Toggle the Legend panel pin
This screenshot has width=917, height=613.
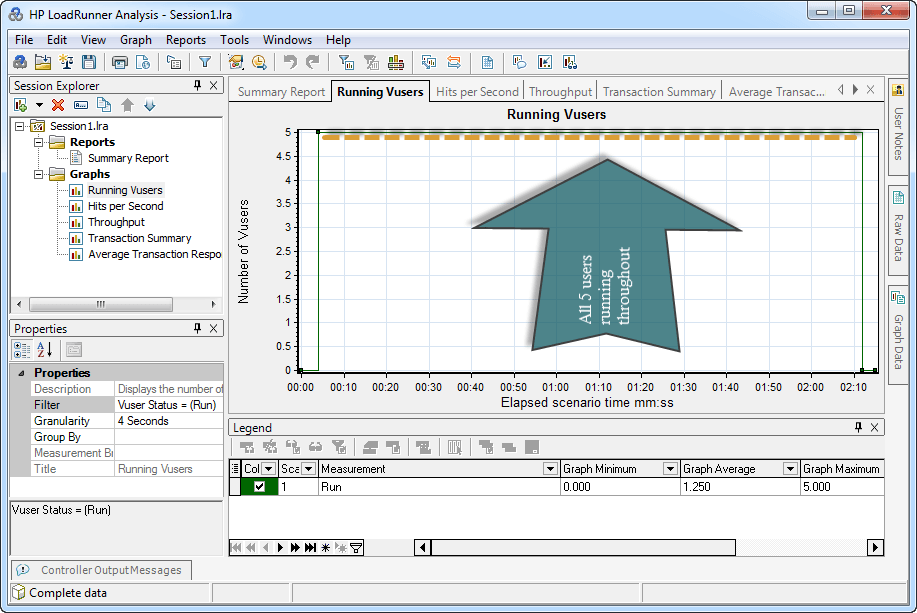pyautogui.click(x=858, y=427)
